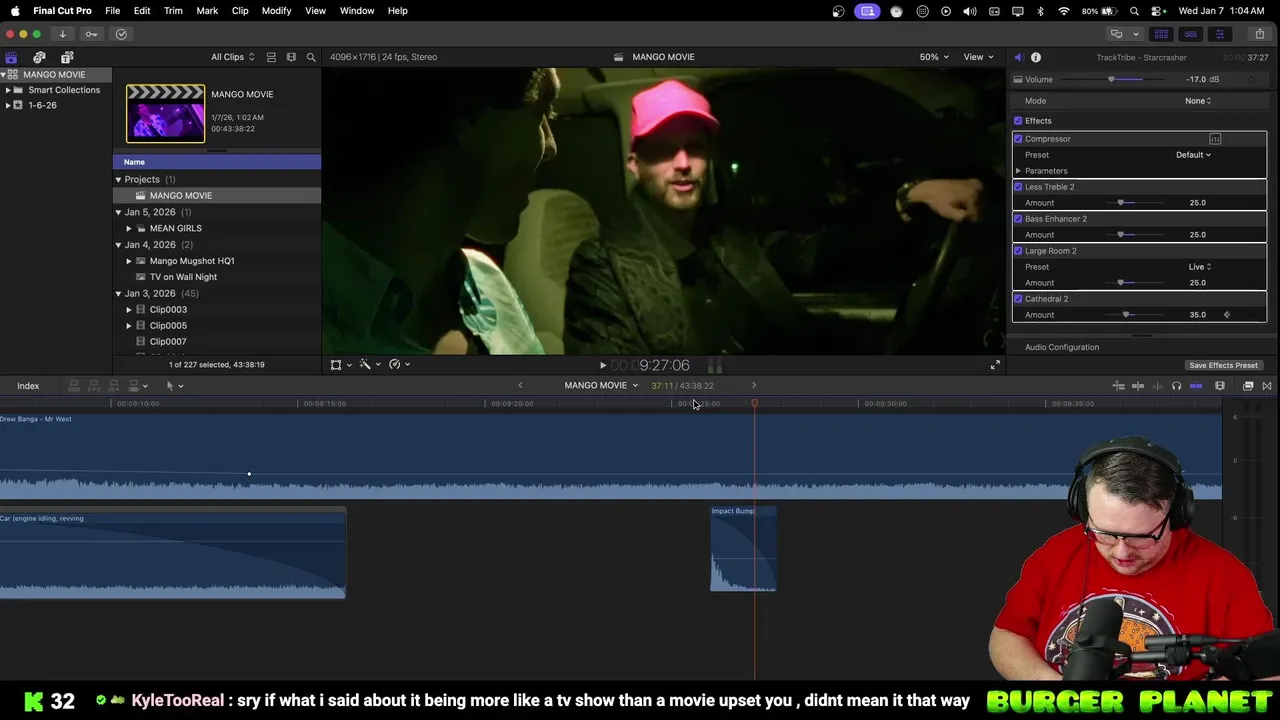Toggle audio skimming headphone icon
Viewport: 1280px width, 720px height.
[x=1176, y=386]
